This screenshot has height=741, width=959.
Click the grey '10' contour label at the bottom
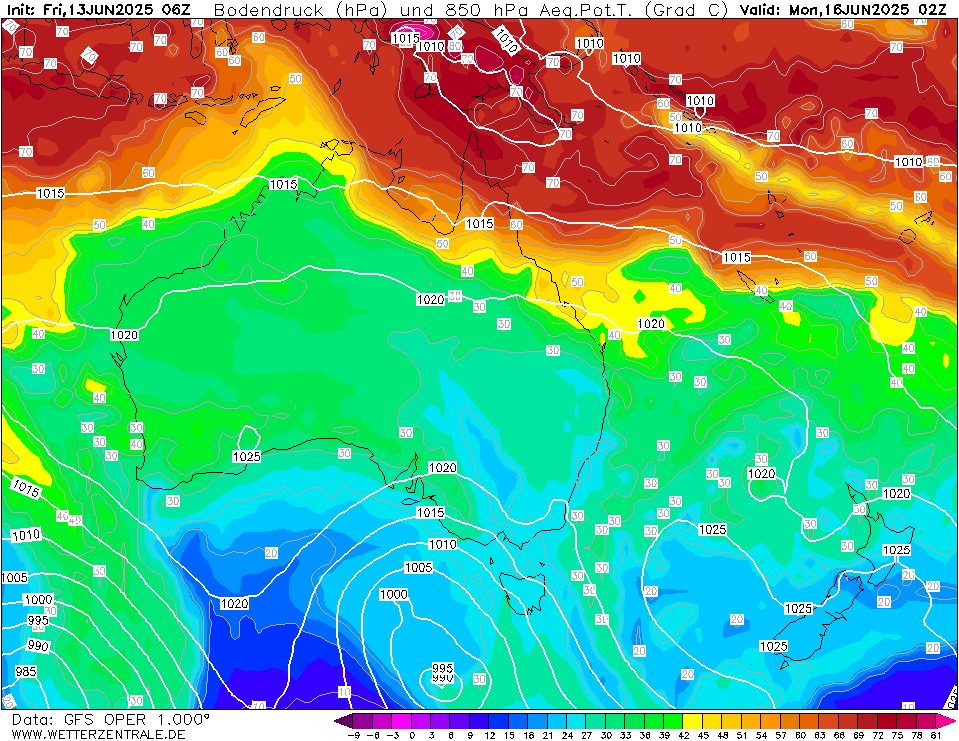click(x=344, y=691)
